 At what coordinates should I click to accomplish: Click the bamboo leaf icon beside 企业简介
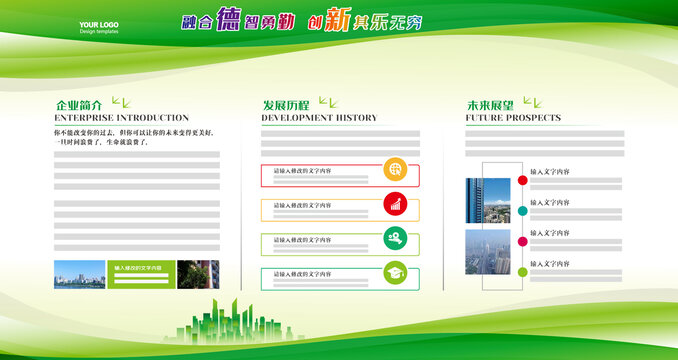click(x=121, y=102)
